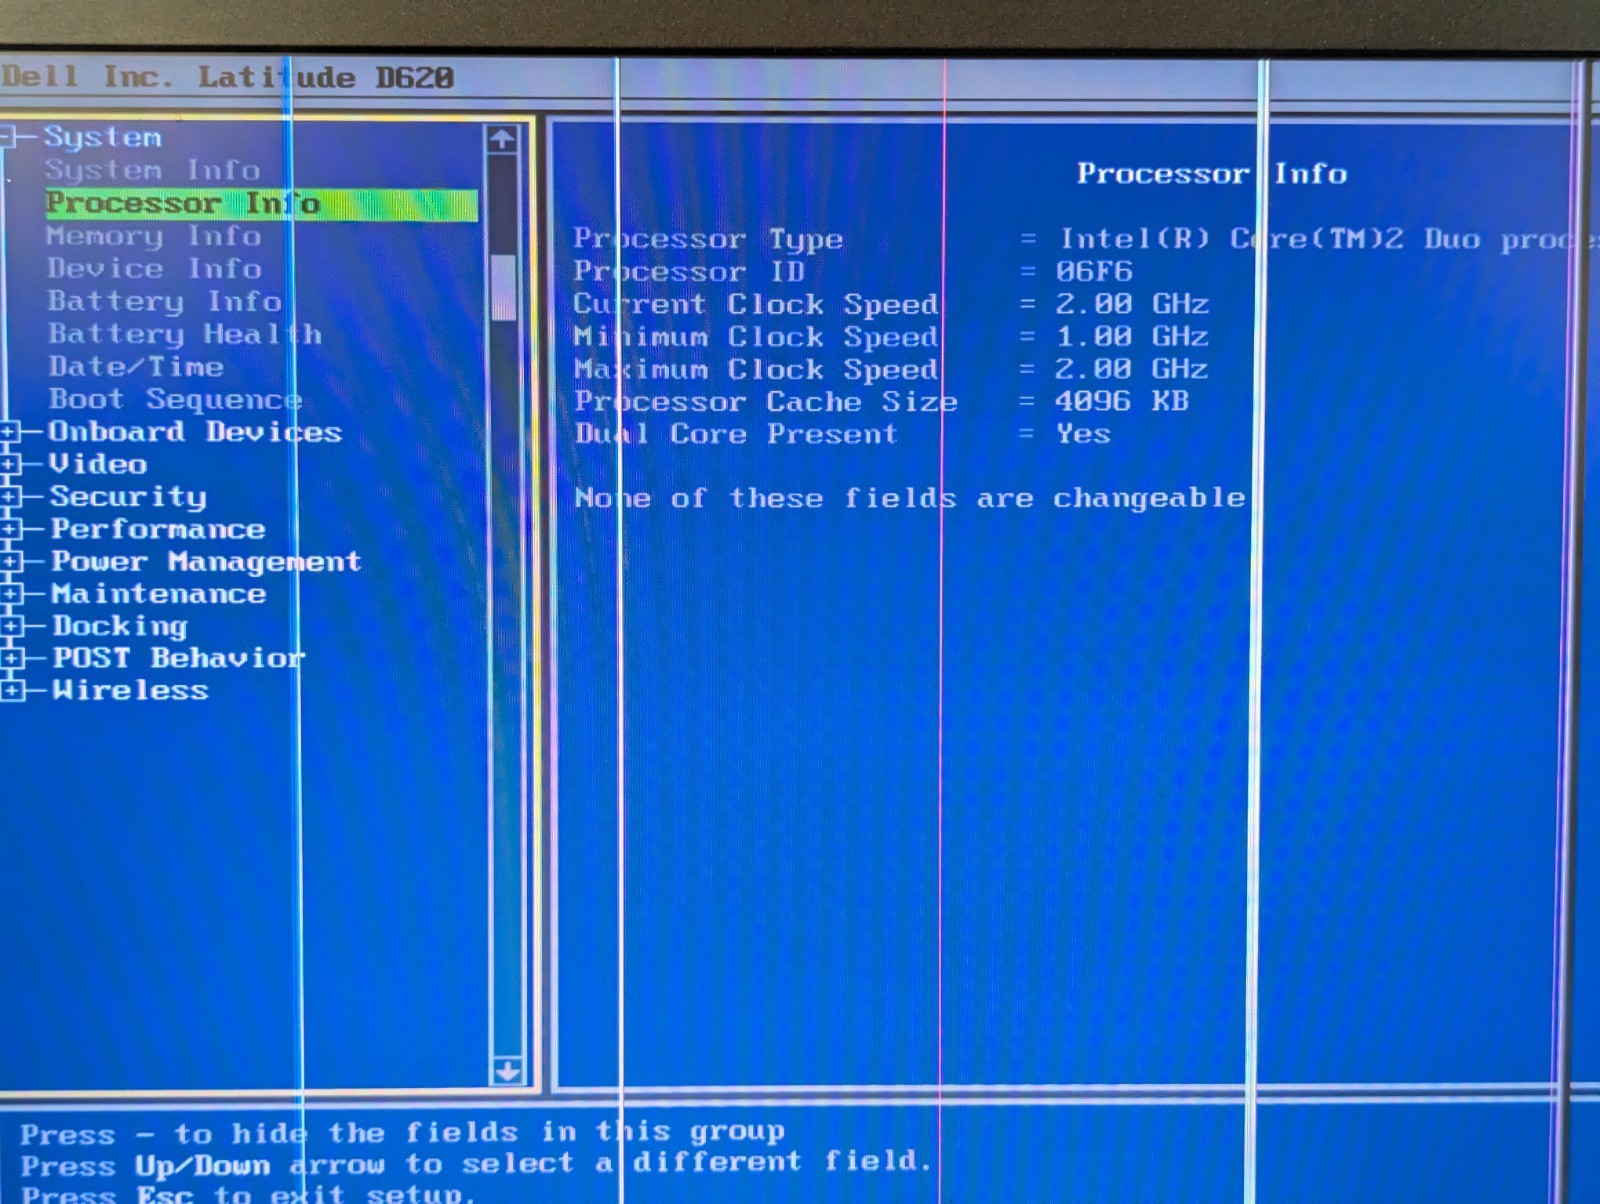Expand the Performance group
Viewport: 1600px width, 1204px height.
[9, 529]
